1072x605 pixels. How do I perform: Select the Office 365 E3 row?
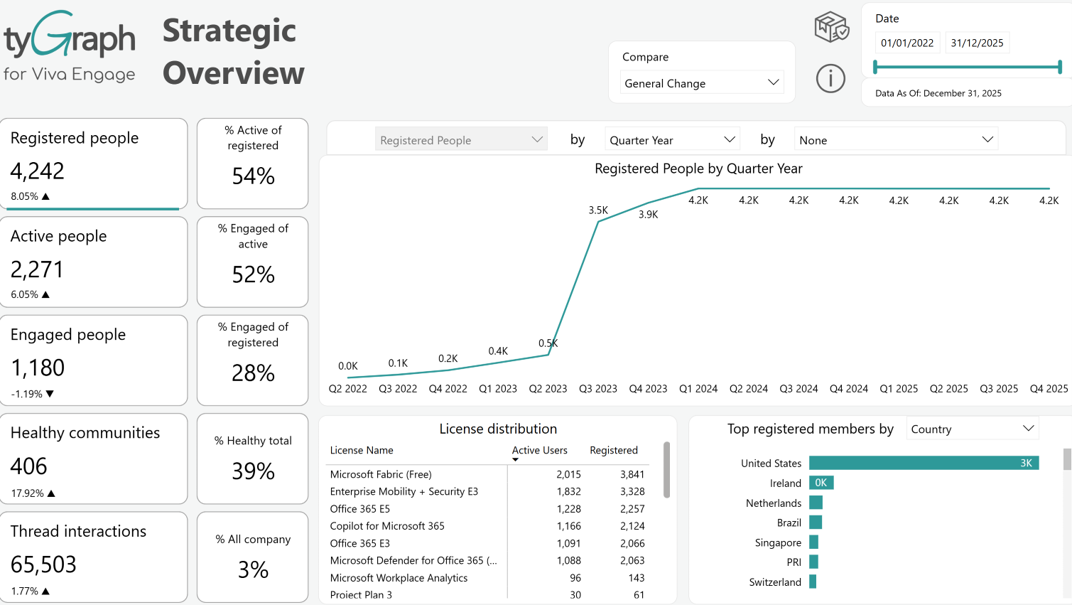487,543
